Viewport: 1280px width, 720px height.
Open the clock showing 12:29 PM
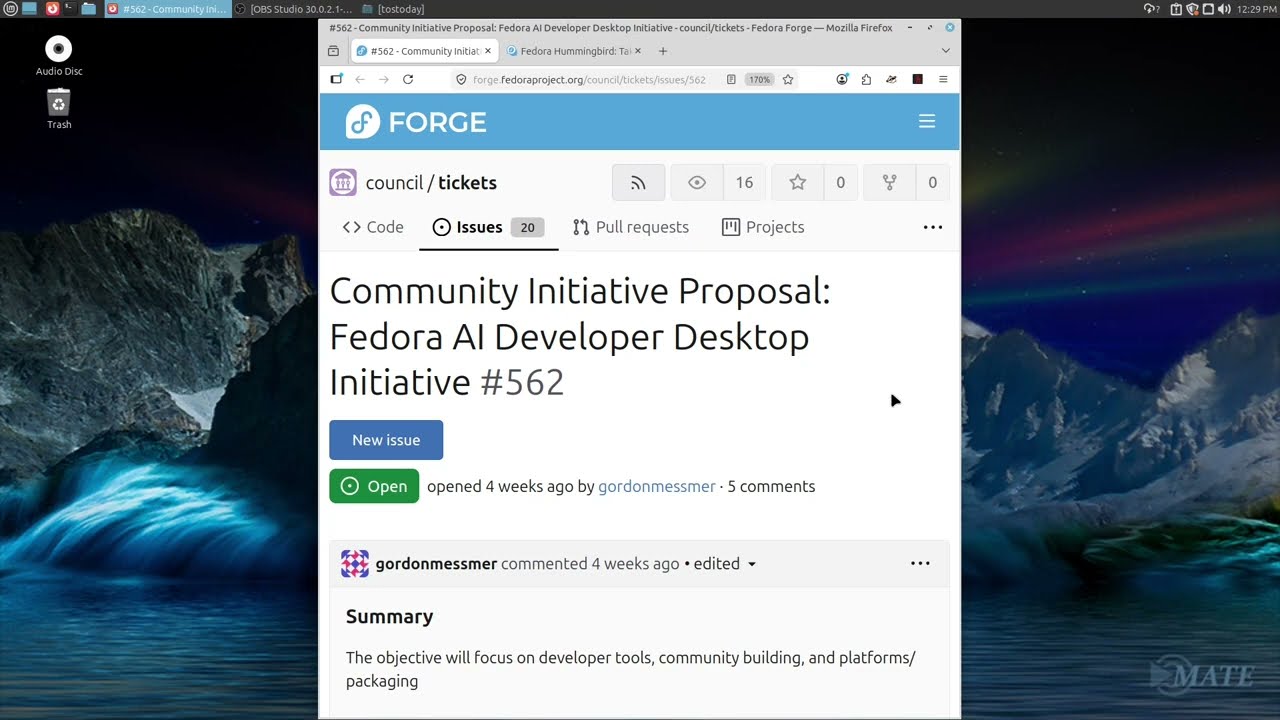tap(1257, 9)
